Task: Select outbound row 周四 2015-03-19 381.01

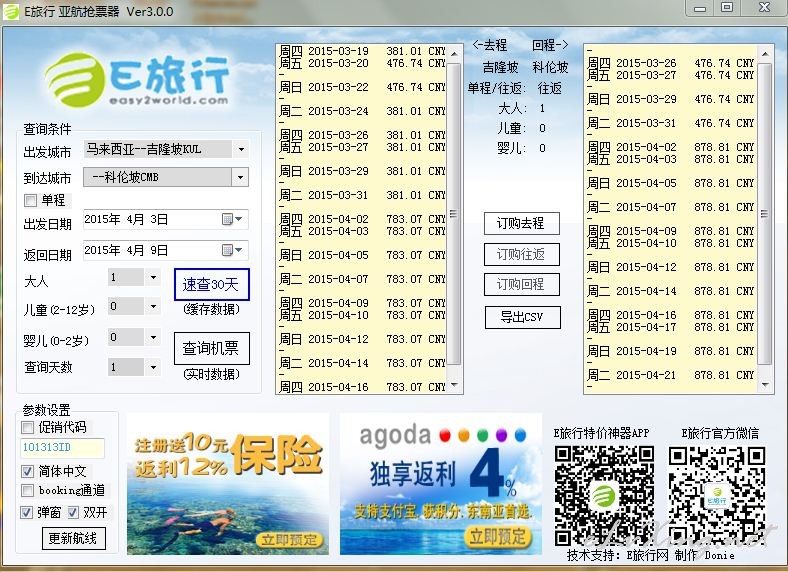Action: point(362,51)
